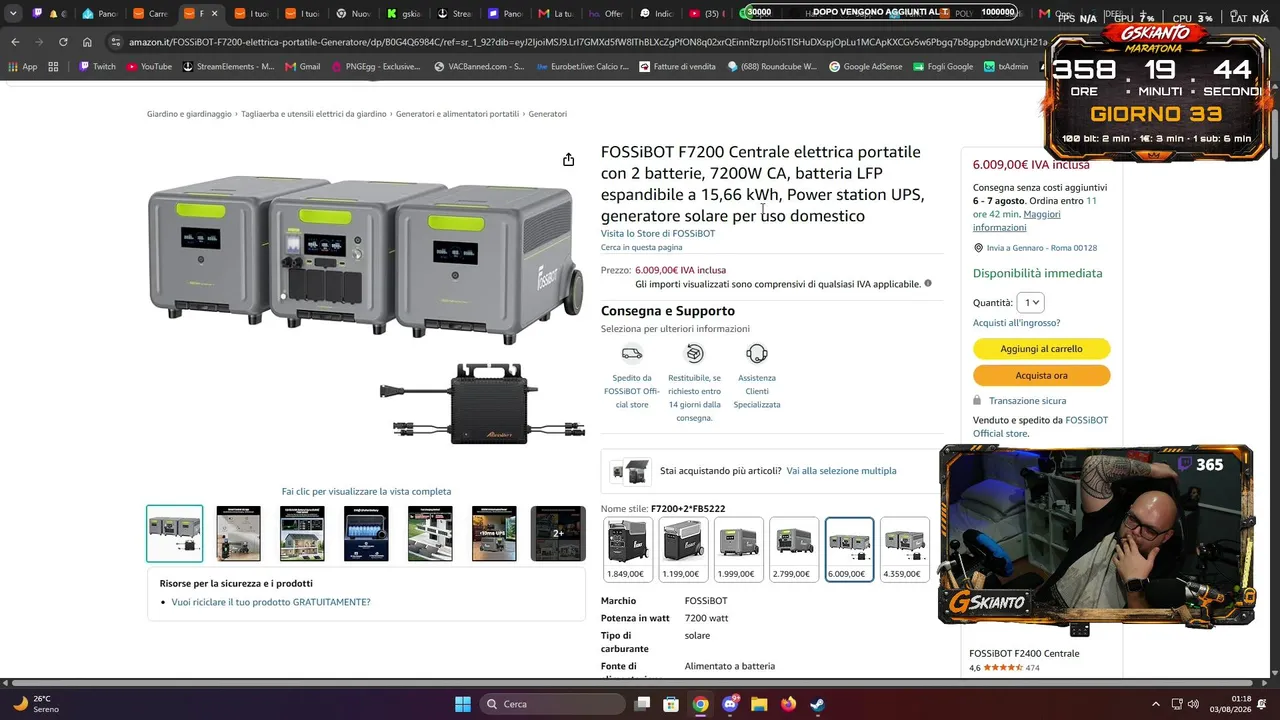
Task: Open the Roundcube Webmail bookmark
Action: pos(772,66)
